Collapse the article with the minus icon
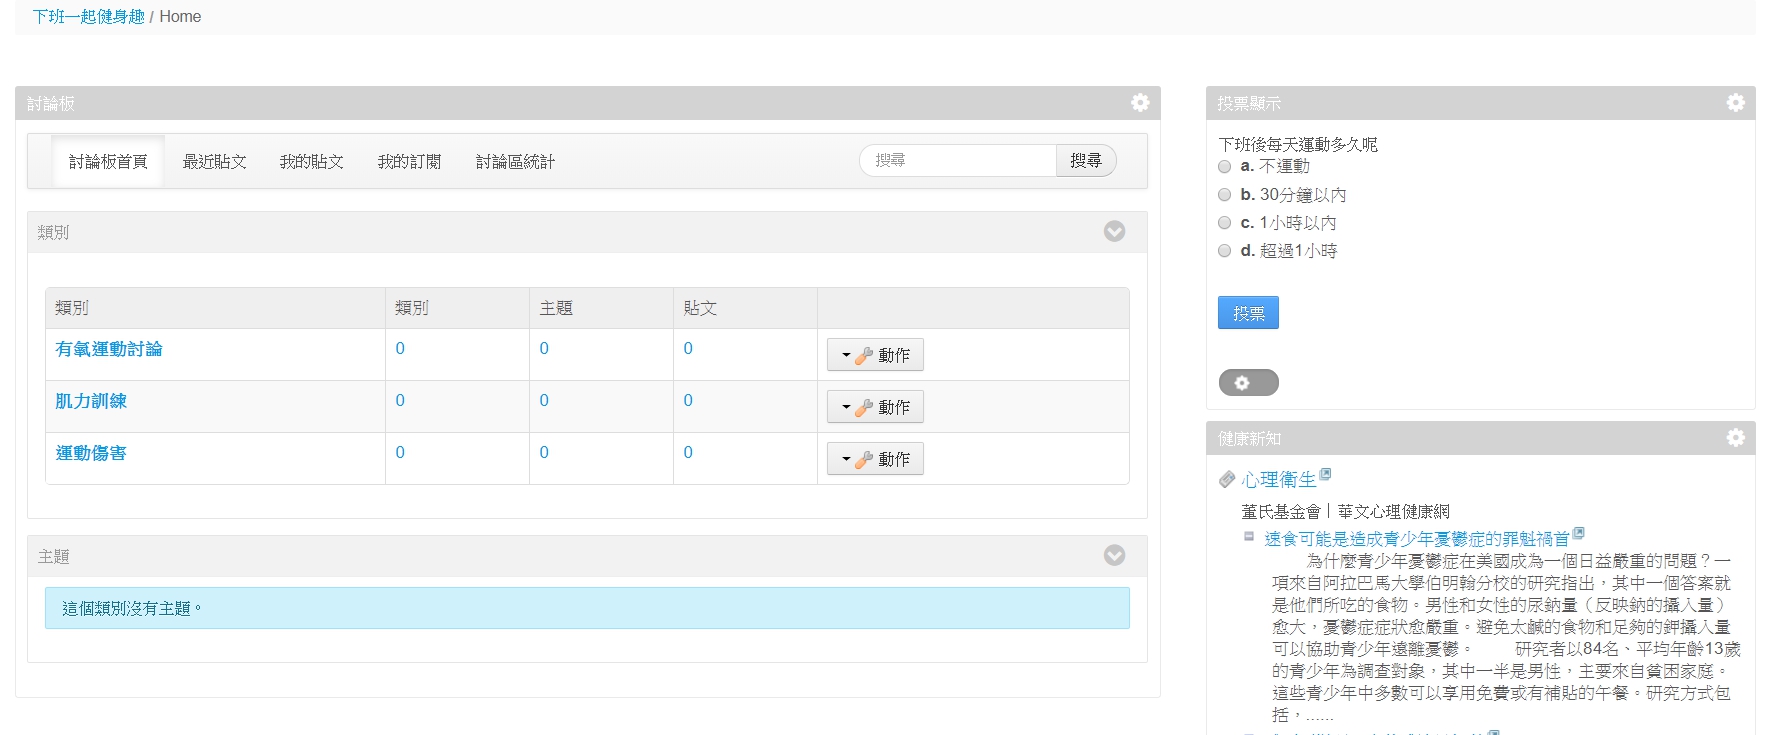This screenshot has height=735, width=1770. tap(1249, 537)
